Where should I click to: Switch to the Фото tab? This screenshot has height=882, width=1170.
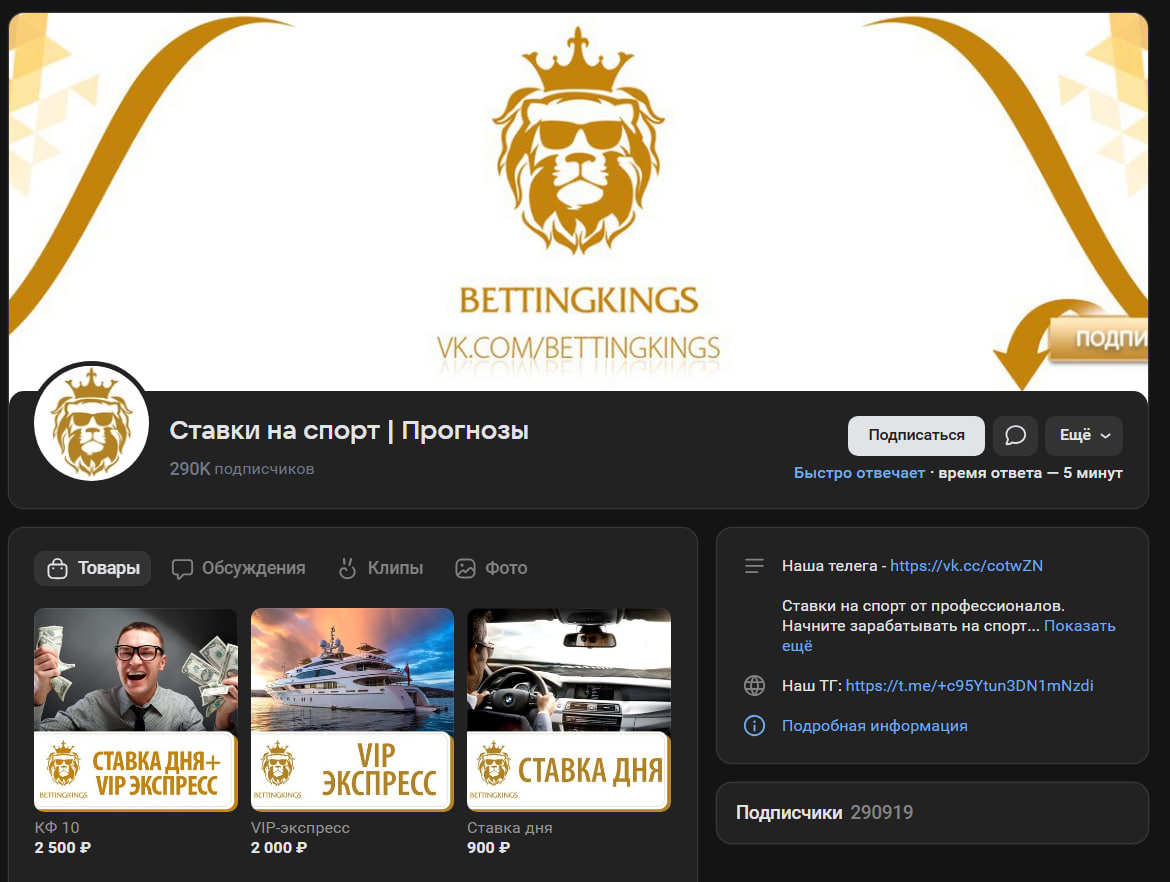[492, 569]
